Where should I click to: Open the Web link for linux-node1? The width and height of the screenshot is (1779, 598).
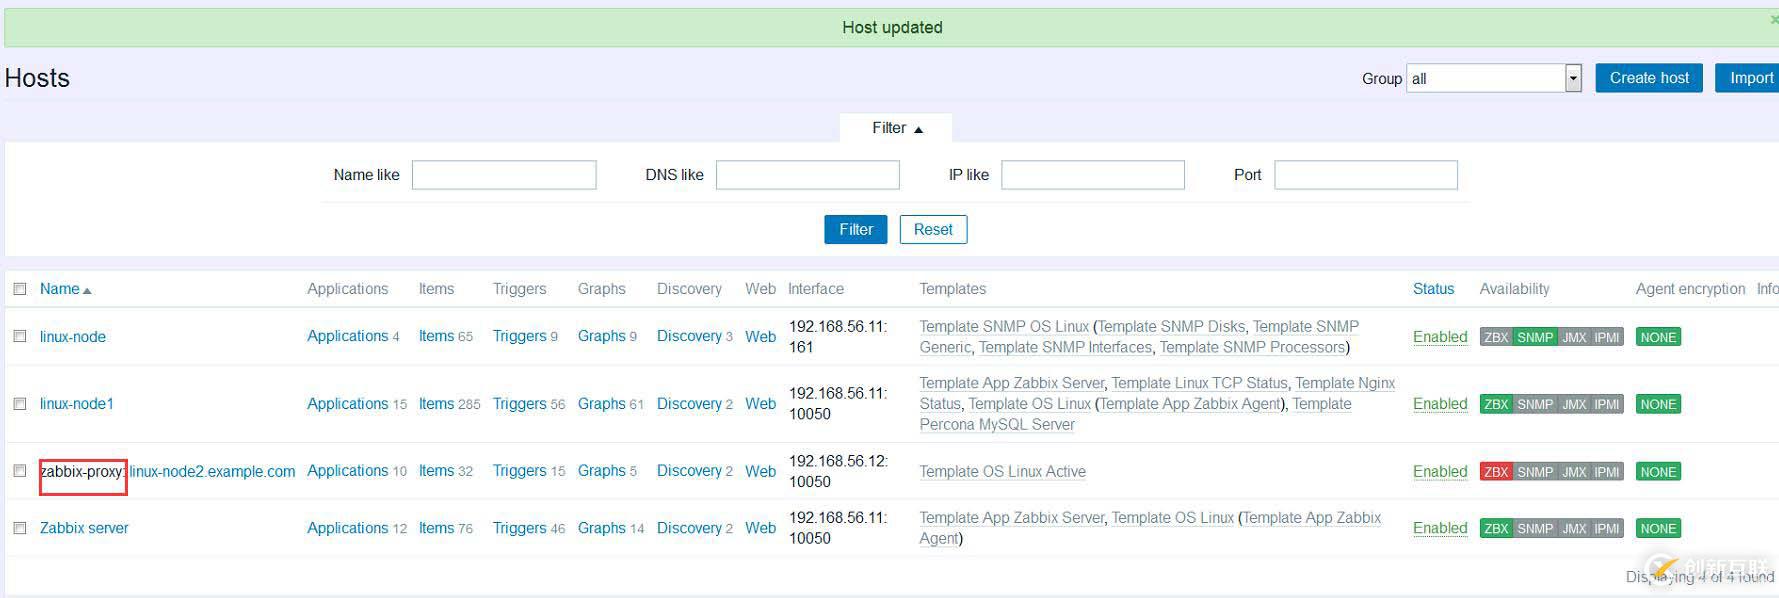coord(760,404)
